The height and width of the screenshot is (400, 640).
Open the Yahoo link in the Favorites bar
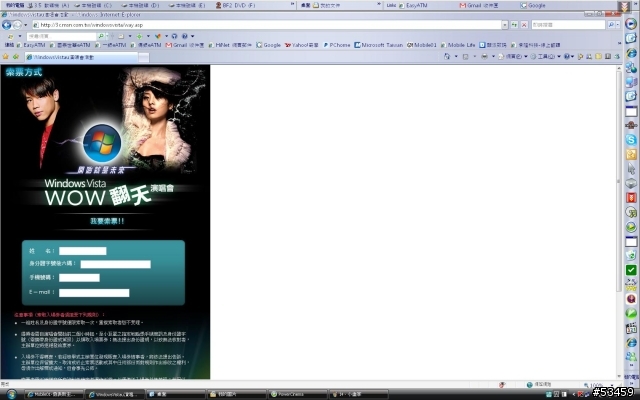click(x=301, y=45)
